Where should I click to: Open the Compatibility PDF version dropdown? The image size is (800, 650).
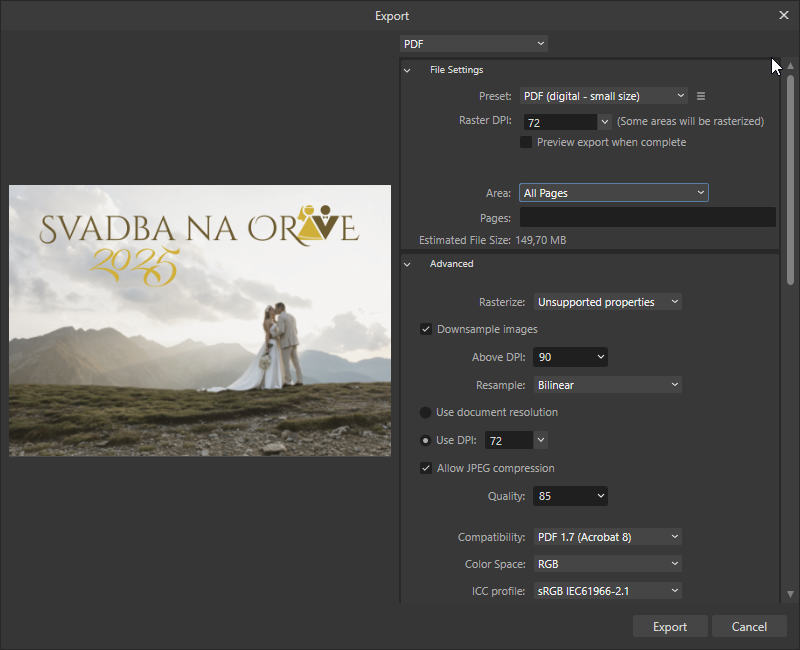pos(607,537)
